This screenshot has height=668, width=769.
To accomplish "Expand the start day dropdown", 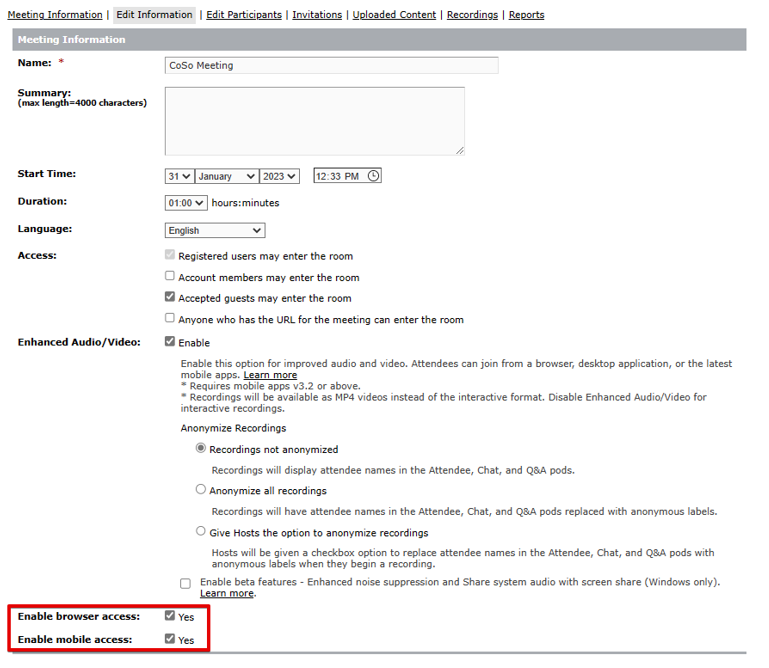I will pyautogui.click(x=179, y=176).
